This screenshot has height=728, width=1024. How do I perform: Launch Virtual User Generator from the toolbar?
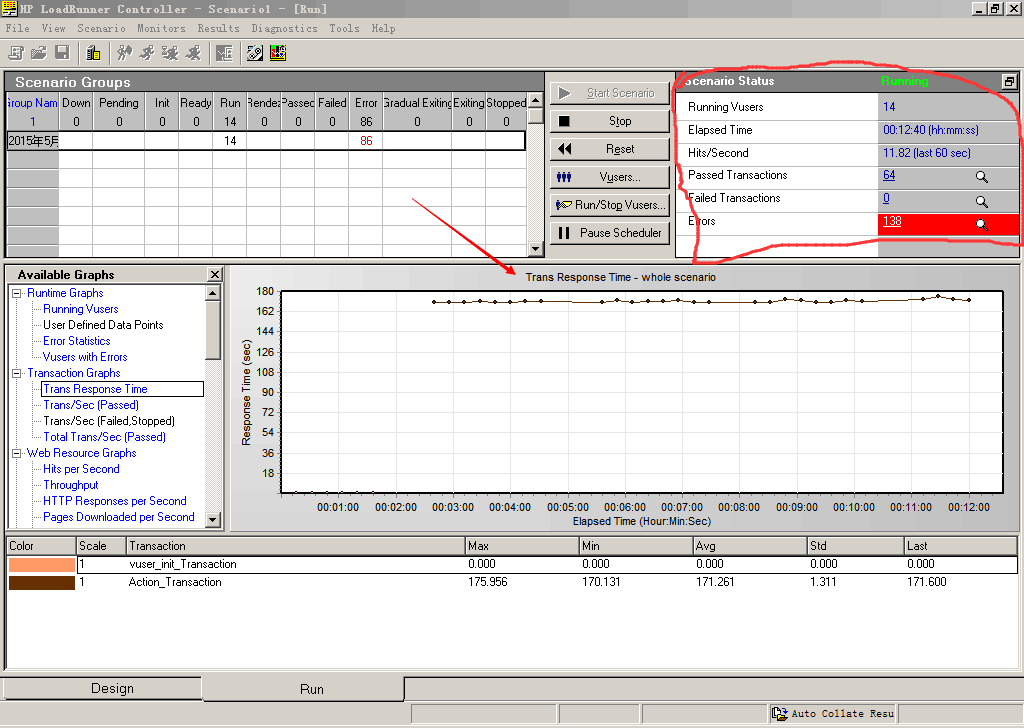pyautogui.click(x=255, y=53)
